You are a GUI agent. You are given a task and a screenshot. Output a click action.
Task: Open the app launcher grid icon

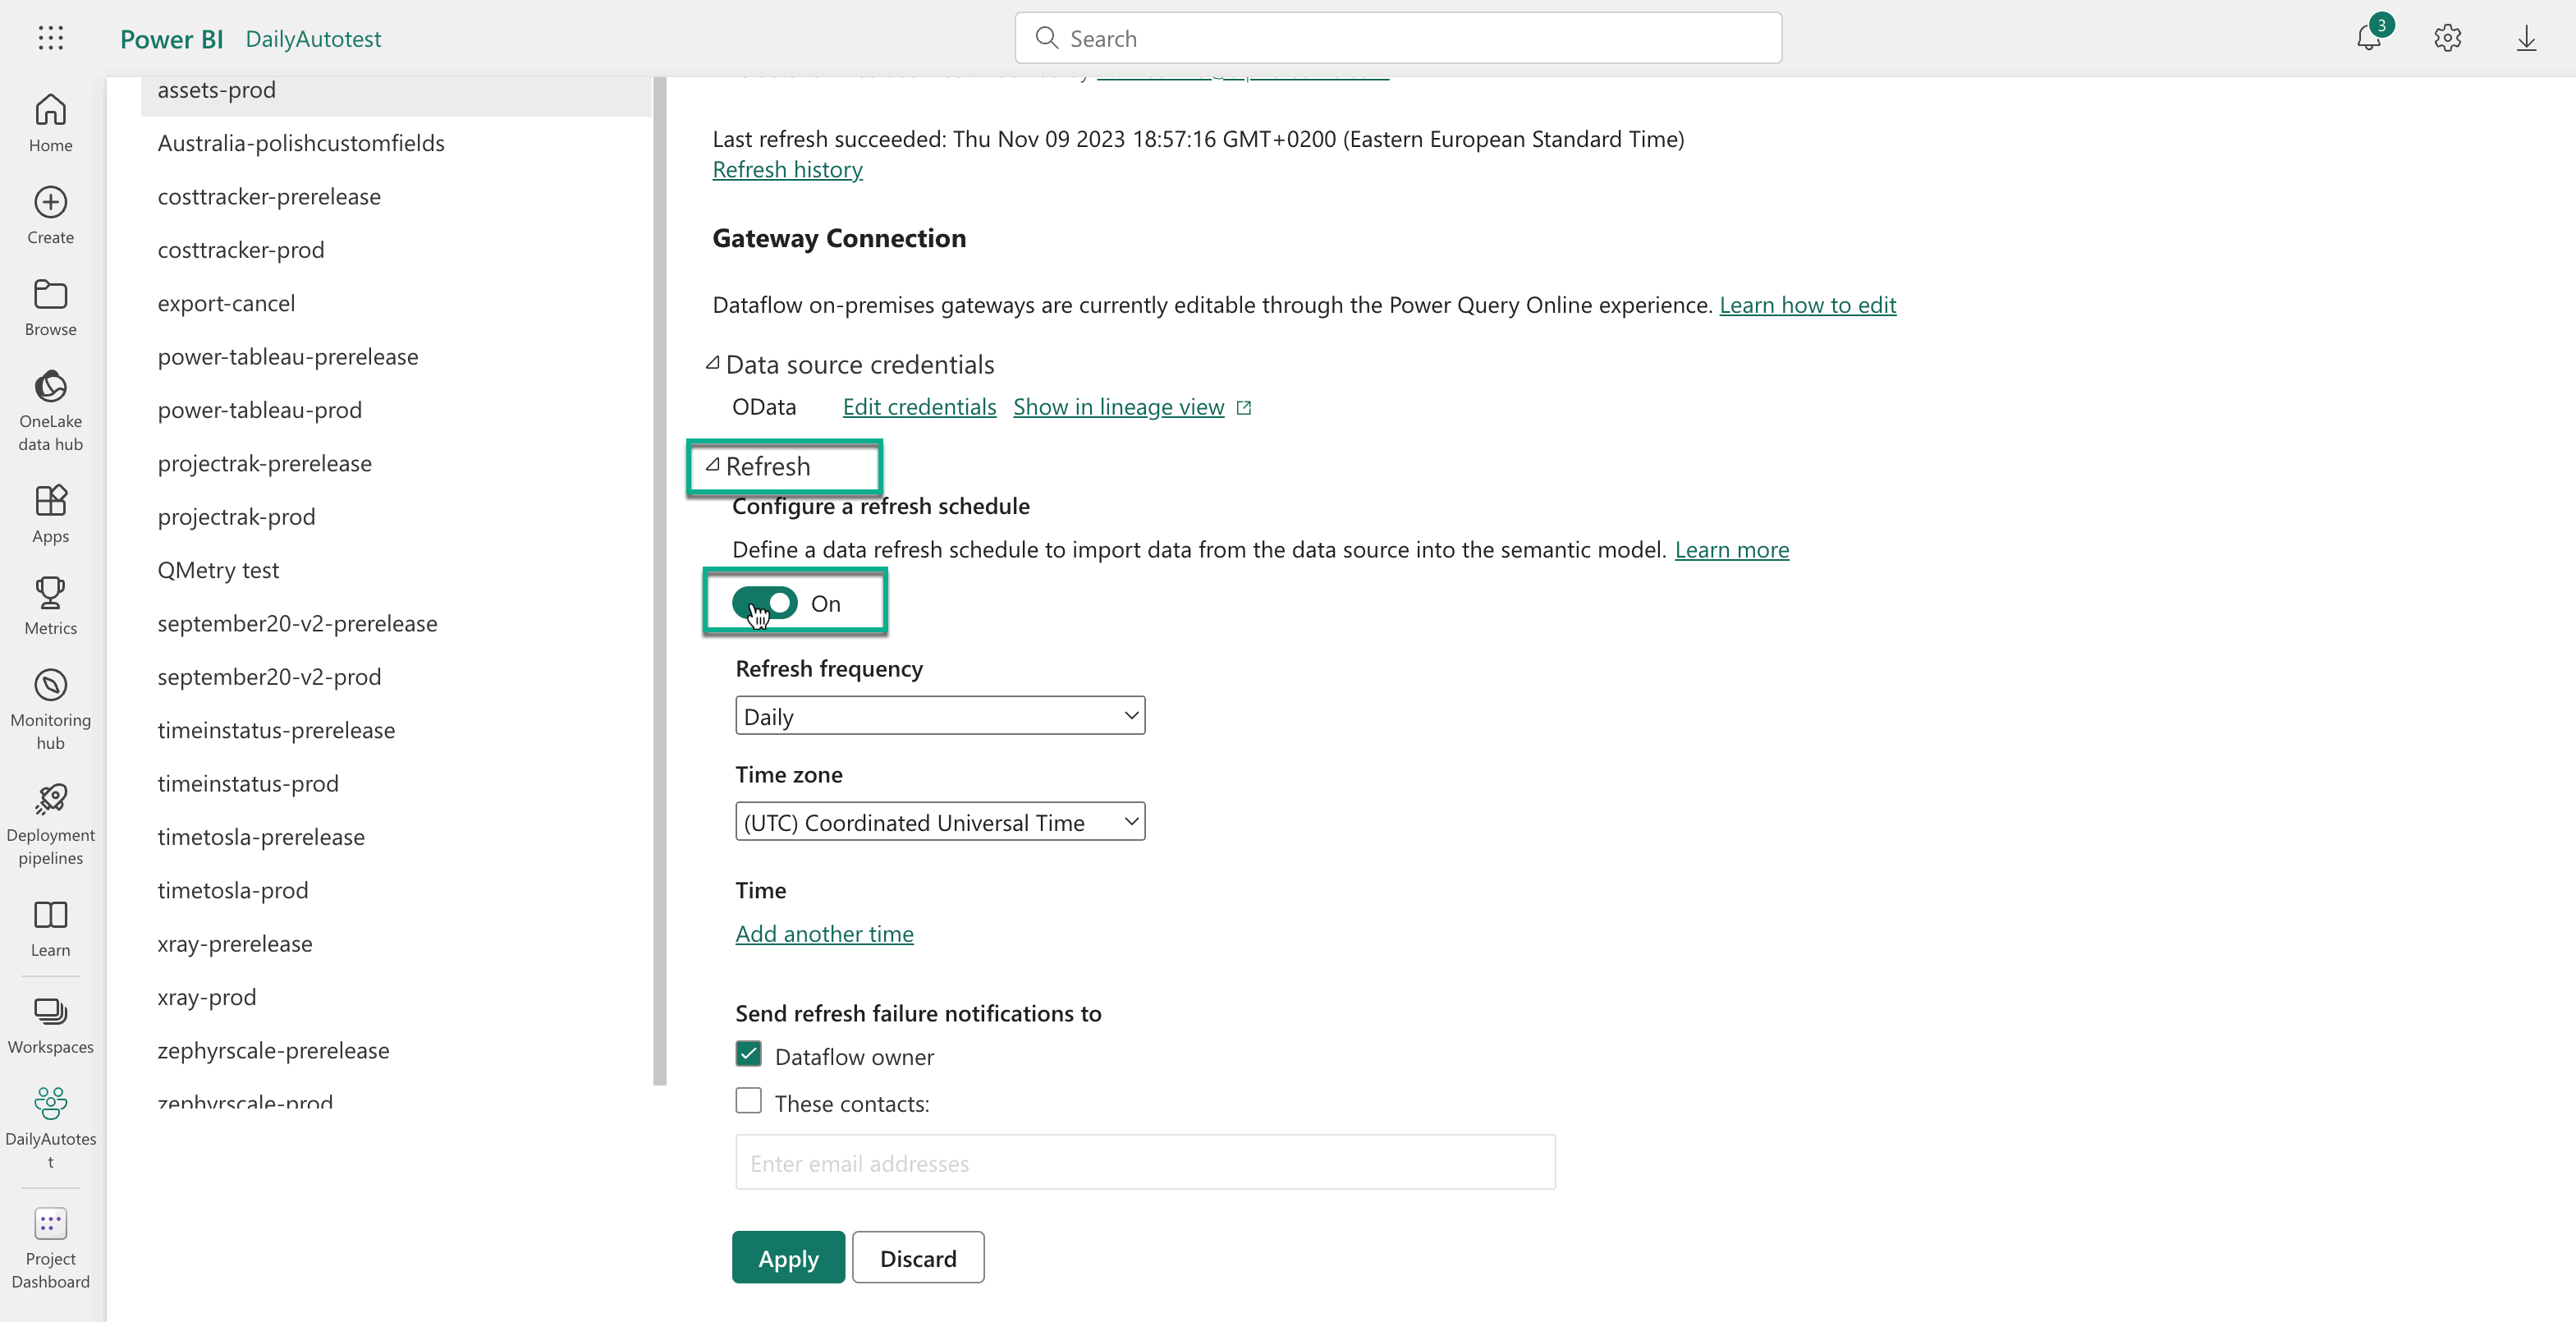click(50, 38)
